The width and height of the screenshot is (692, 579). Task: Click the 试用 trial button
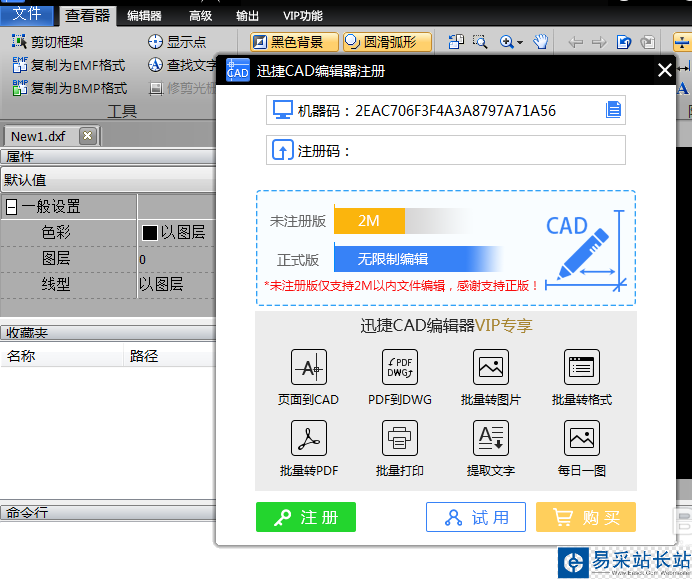pos(476,517)
